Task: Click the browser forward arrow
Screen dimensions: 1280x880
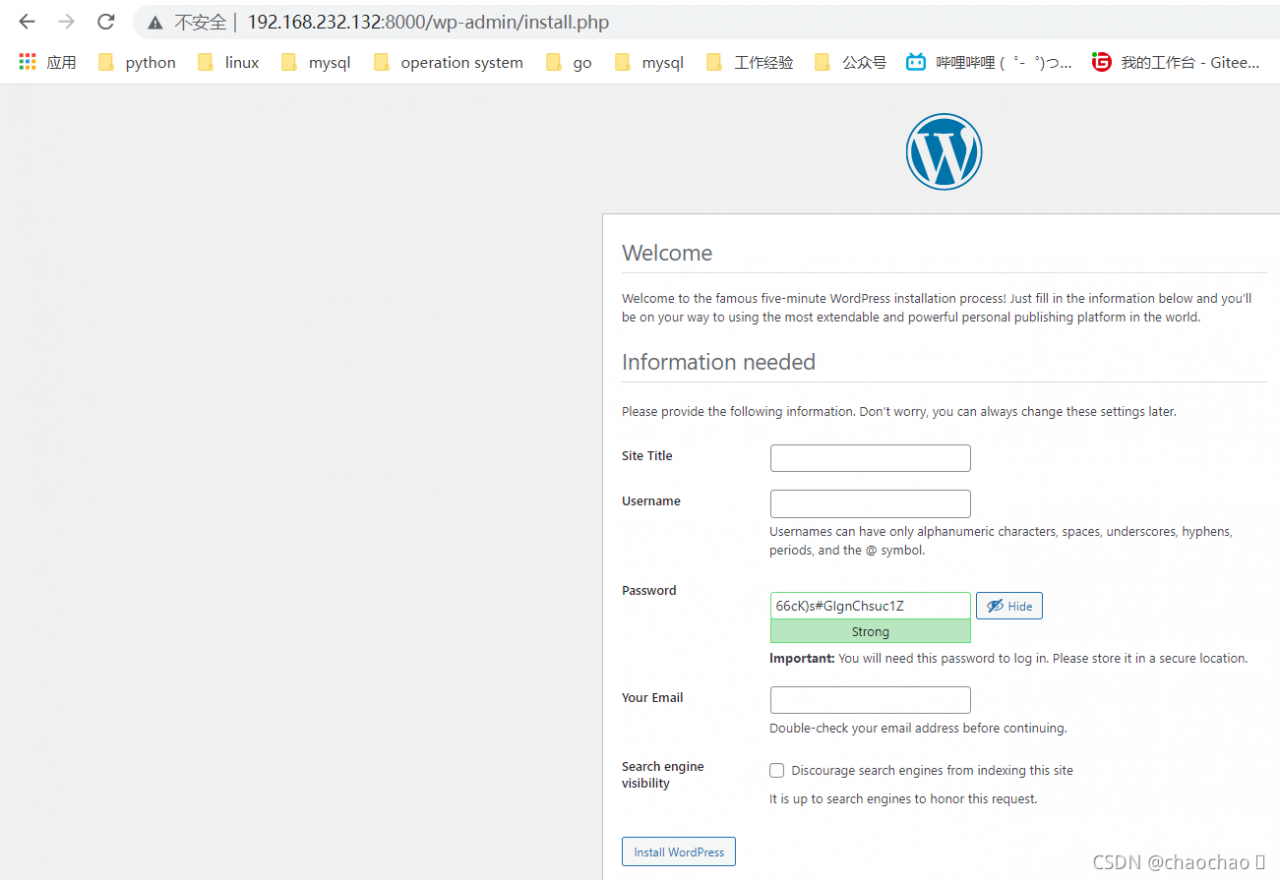Action: click(x=66, y=22)
